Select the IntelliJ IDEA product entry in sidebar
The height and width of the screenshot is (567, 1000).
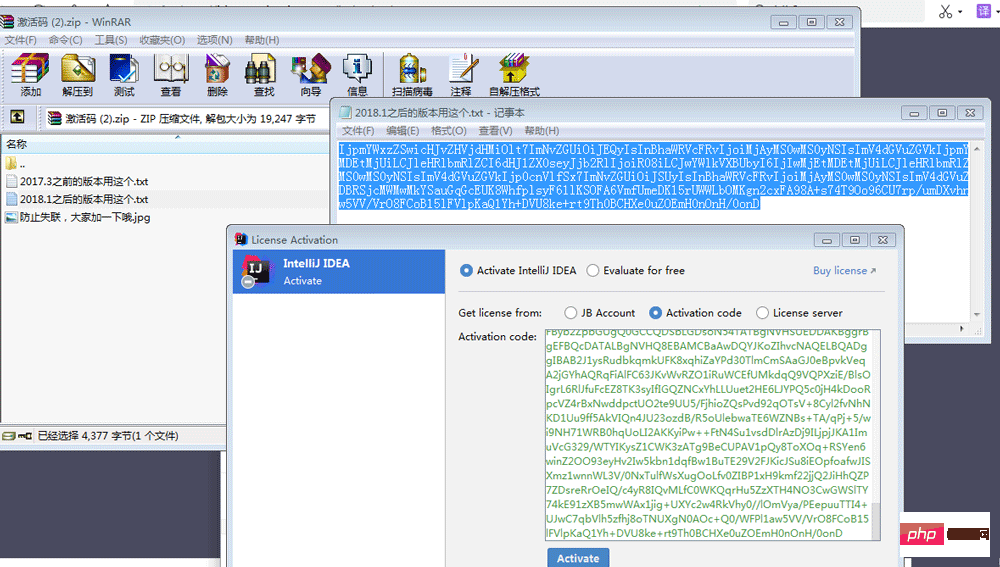click(339, 272)
